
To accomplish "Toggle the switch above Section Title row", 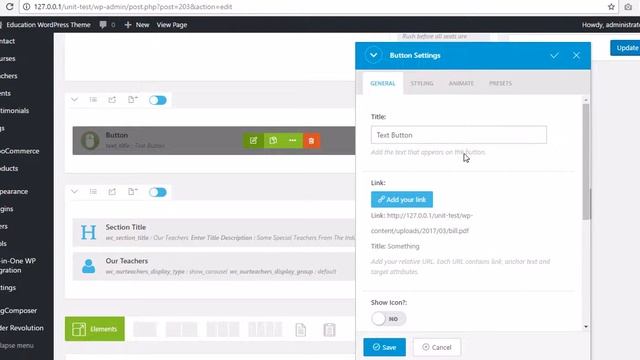I will point(158,192).
